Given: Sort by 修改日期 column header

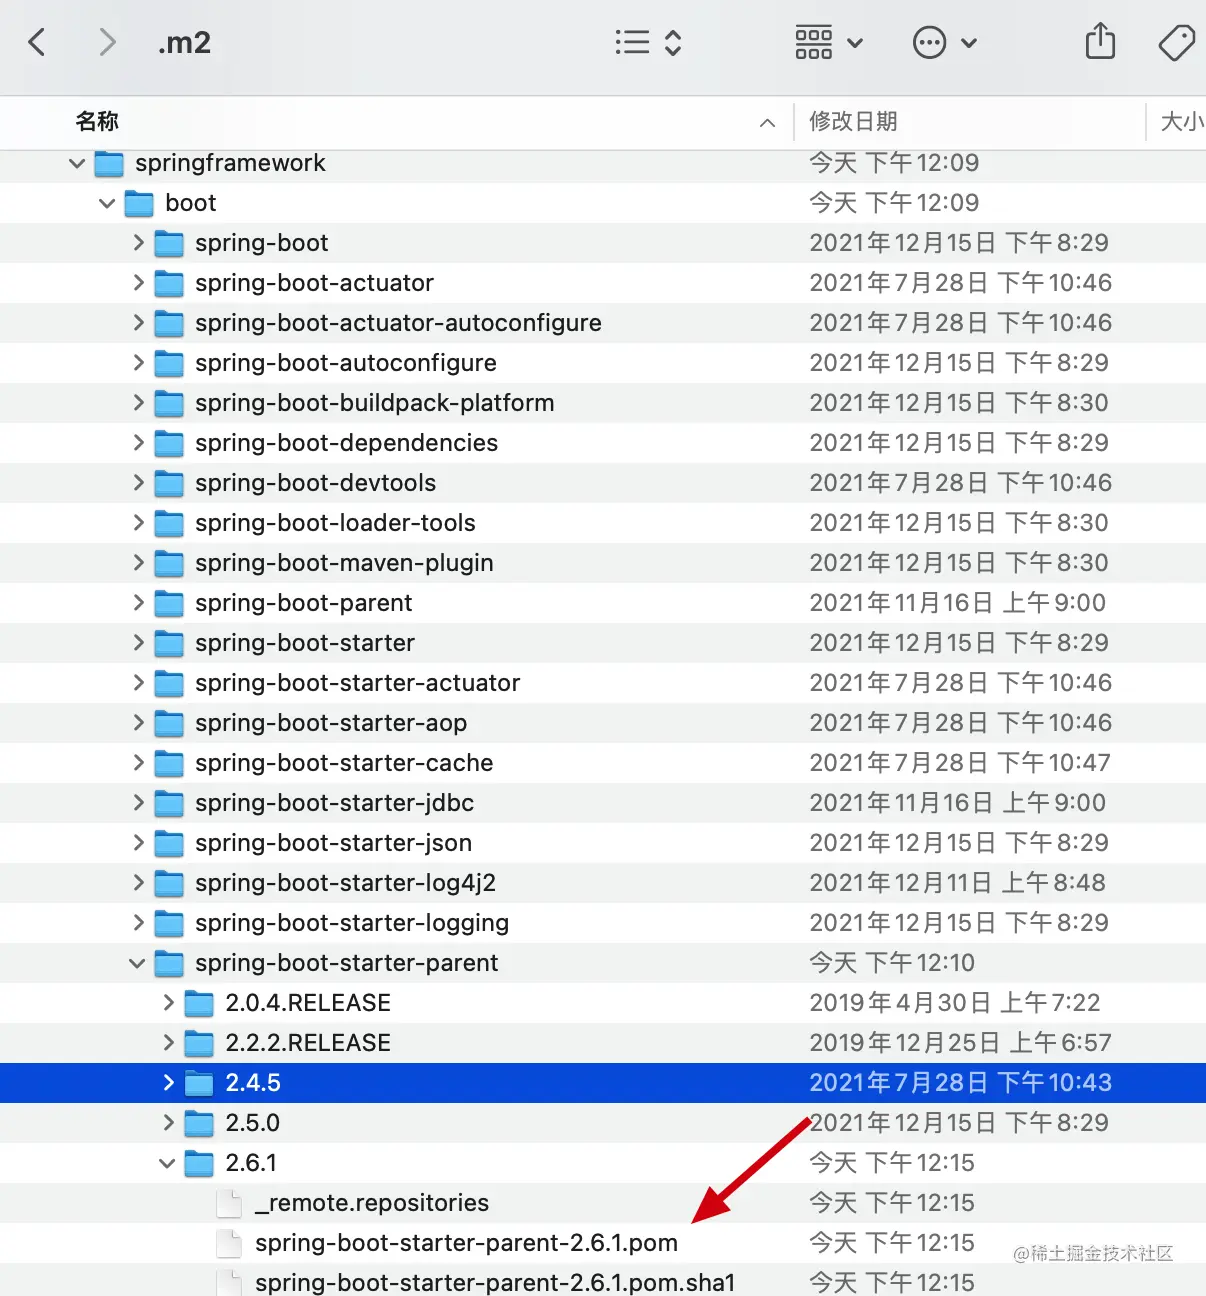Looking at the screenshot, I should [x=853, y=122].
